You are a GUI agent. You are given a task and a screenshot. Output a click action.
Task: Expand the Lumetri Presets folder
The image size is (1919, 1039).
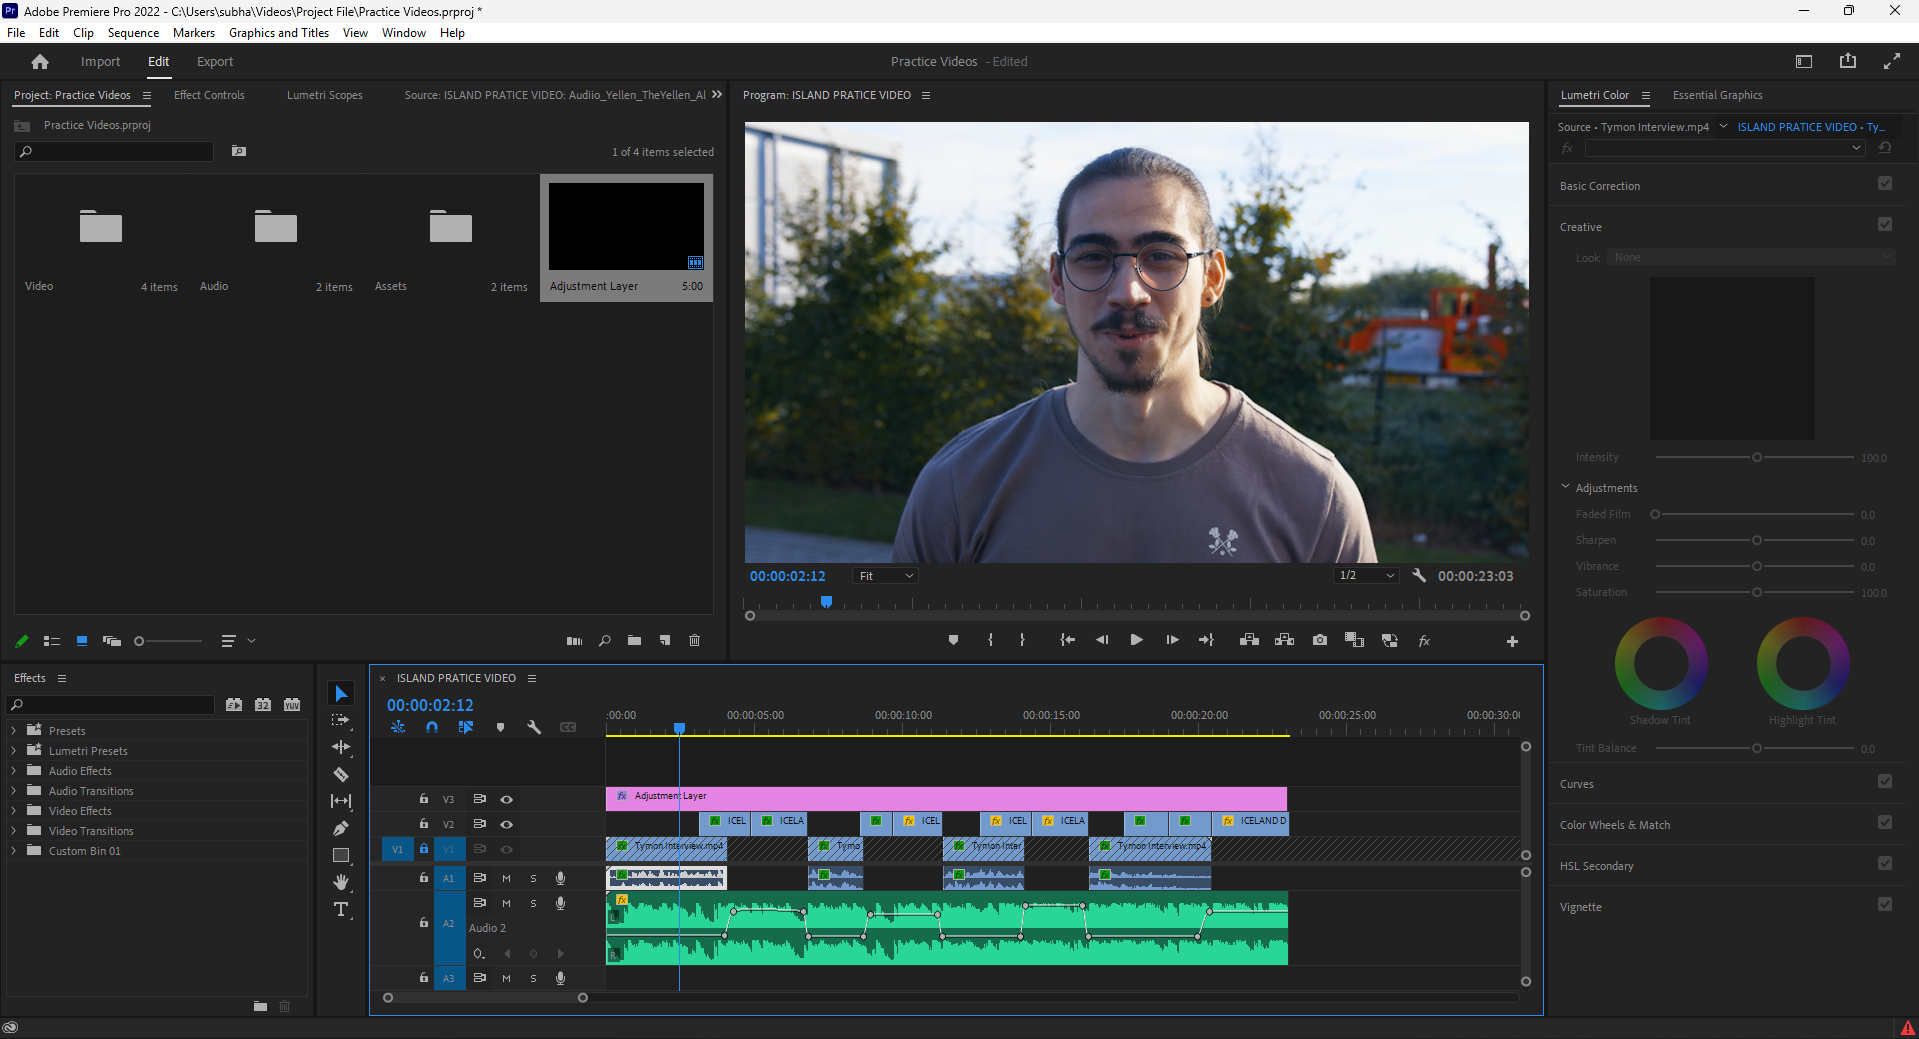[x=14, y=750]
